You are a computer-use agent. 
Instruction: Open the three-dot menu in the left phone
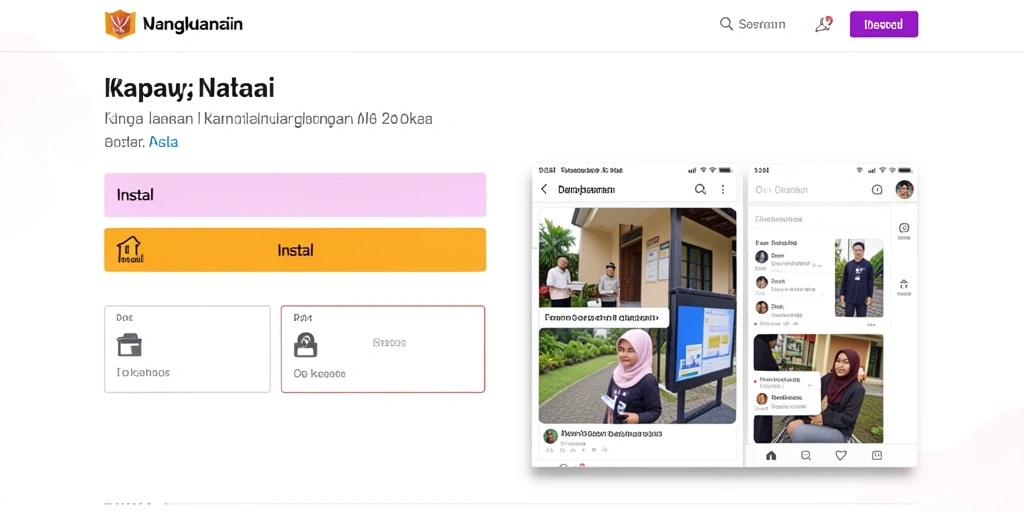point(722,189)
